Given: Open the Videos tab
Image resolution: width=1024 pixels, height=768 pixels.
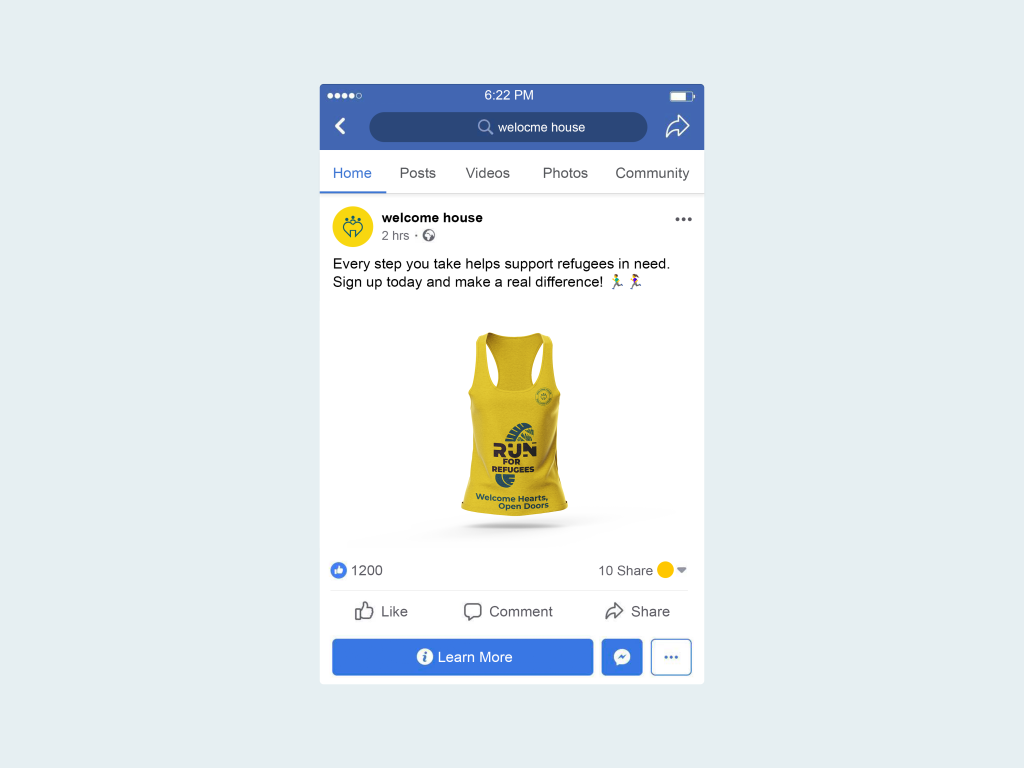Looking at the screenshot, I should pos(487,173).
